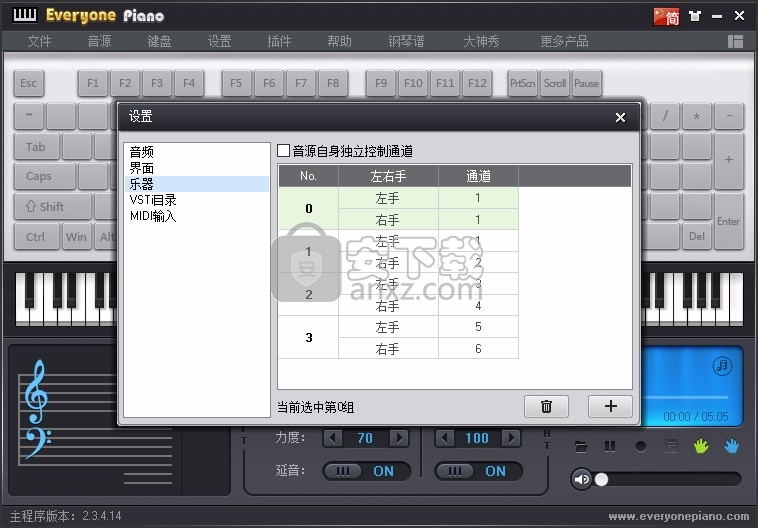Click the Enter key on numpad
The image size is (758, 528).
click(729, 221)
